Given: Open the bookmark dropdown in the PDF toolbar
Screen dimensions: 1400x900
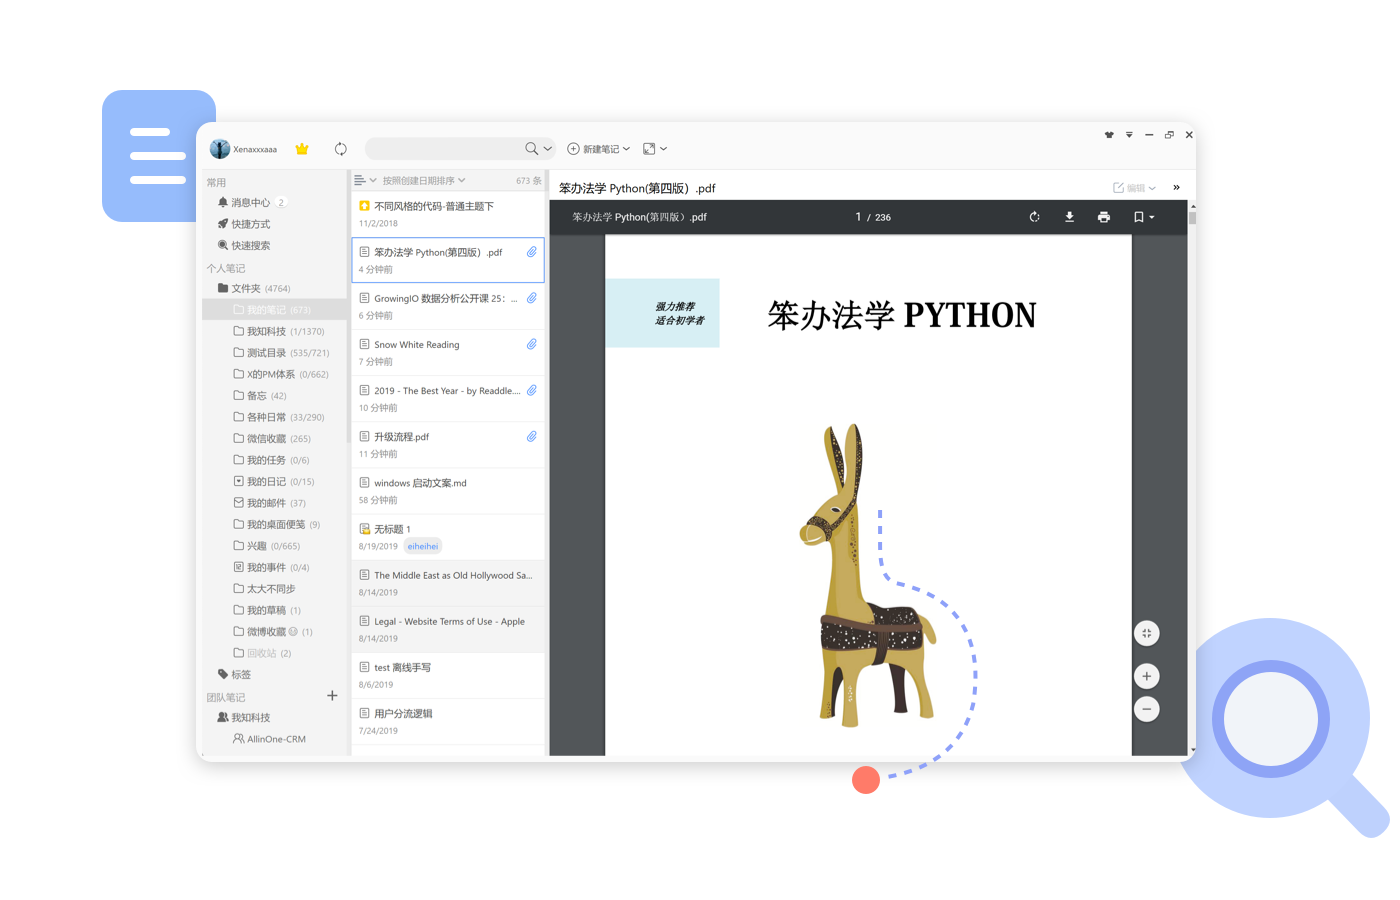Looking at the screenshot, I should [x=1143, y=216].
